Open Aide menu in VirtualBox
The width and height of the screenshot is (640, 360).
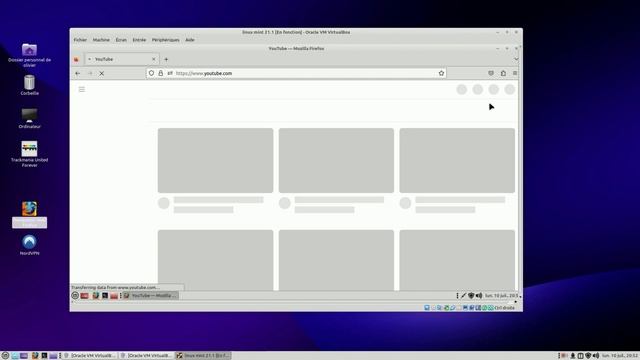click(x=190, y=40)
